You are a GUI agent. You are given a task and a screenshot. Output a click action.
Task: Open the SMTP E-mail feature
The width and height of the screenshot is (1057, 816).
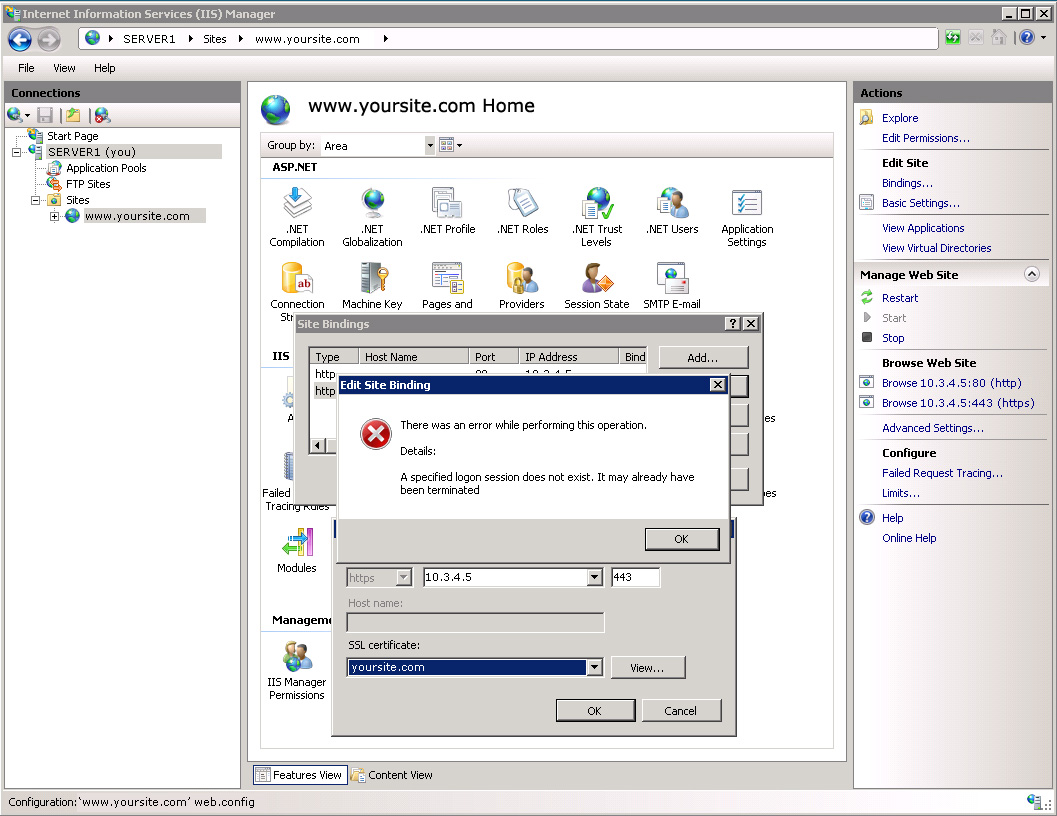click(x=672, y=286)
